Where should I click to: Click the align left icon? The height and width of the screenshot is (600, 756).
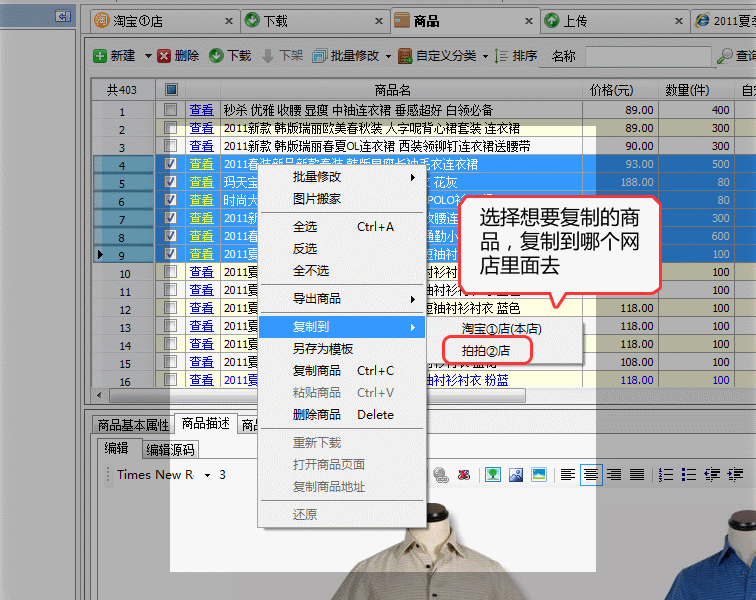click(567, 475)
